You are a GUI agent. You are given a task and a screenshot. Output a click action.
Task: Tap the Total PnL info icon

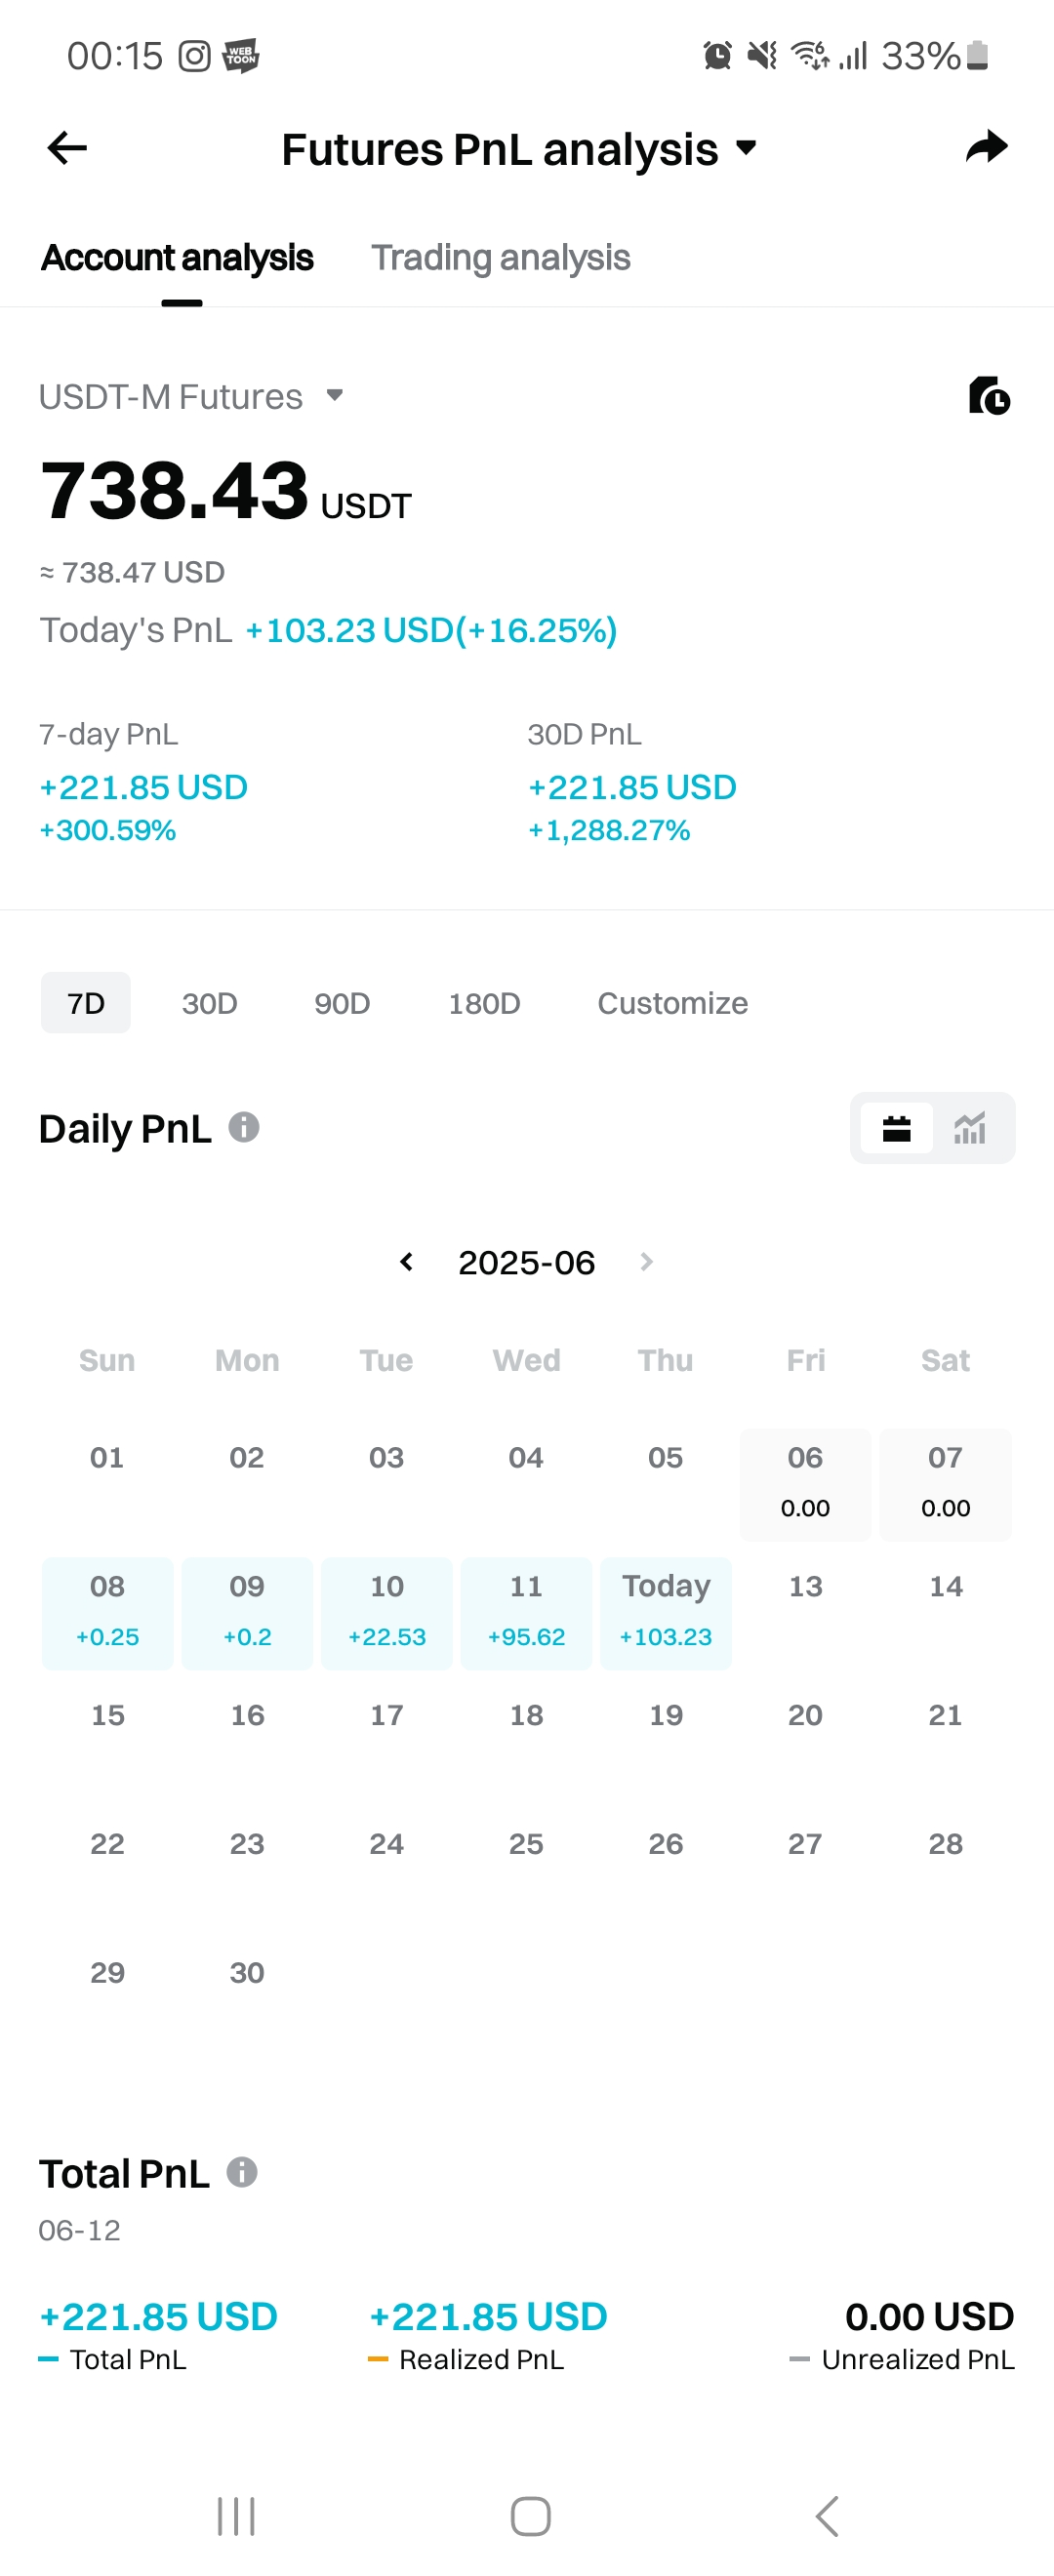click(242, 2171)
